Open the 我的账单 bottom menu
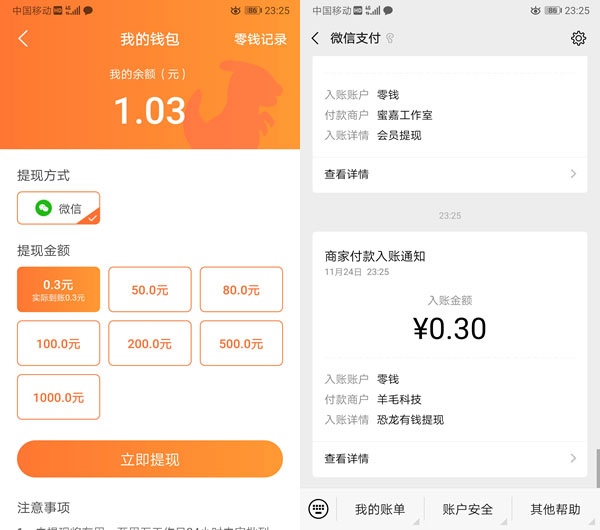600x530 pixels. click(380, 509)
